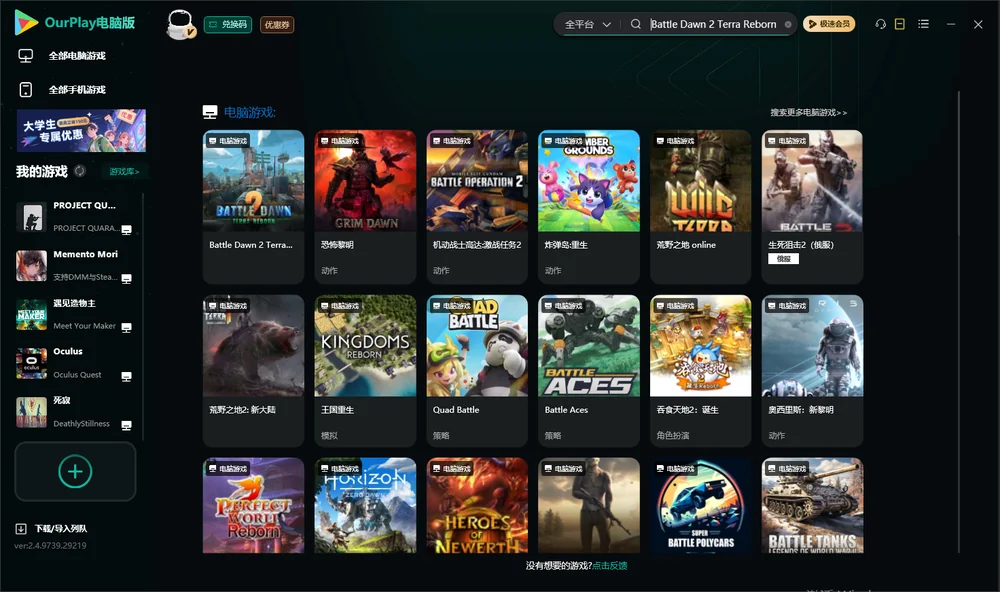Open 吞食天地2: 诞生 game card
The height and width of the screenshot is (592, 1000).
(x=701, y=371)
